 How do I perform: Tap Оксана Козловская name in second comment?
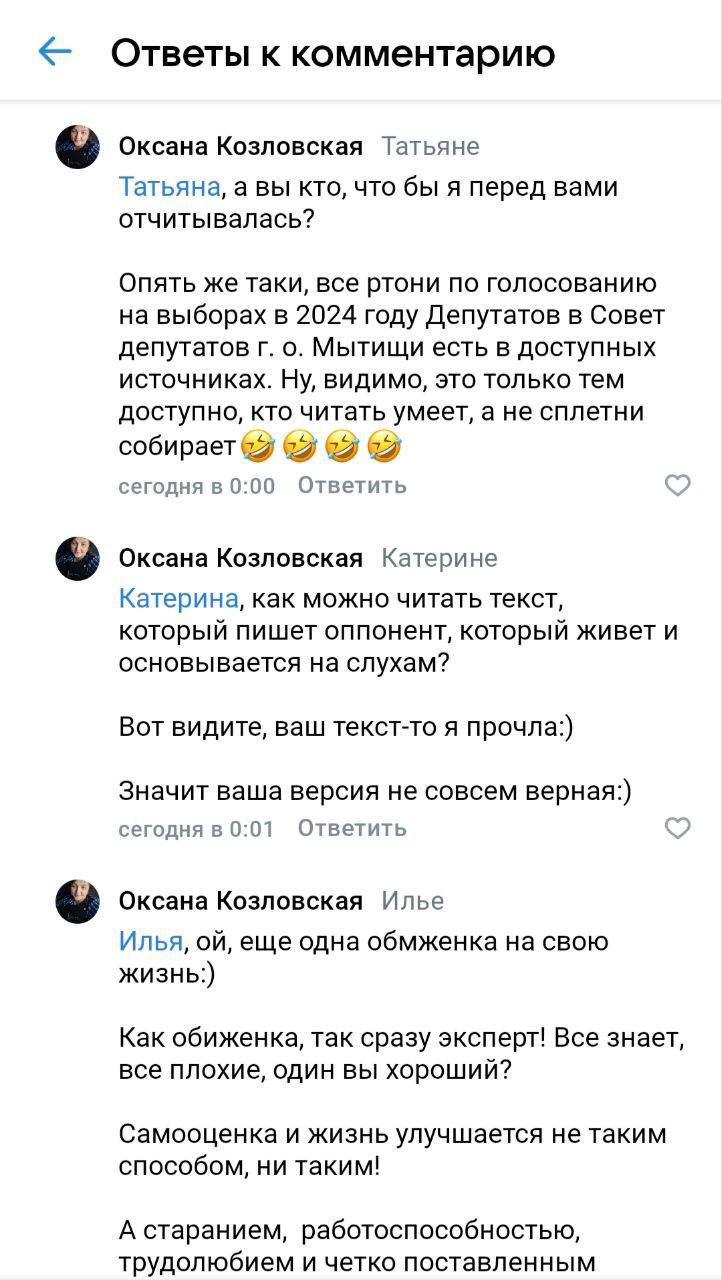point(240,558)
